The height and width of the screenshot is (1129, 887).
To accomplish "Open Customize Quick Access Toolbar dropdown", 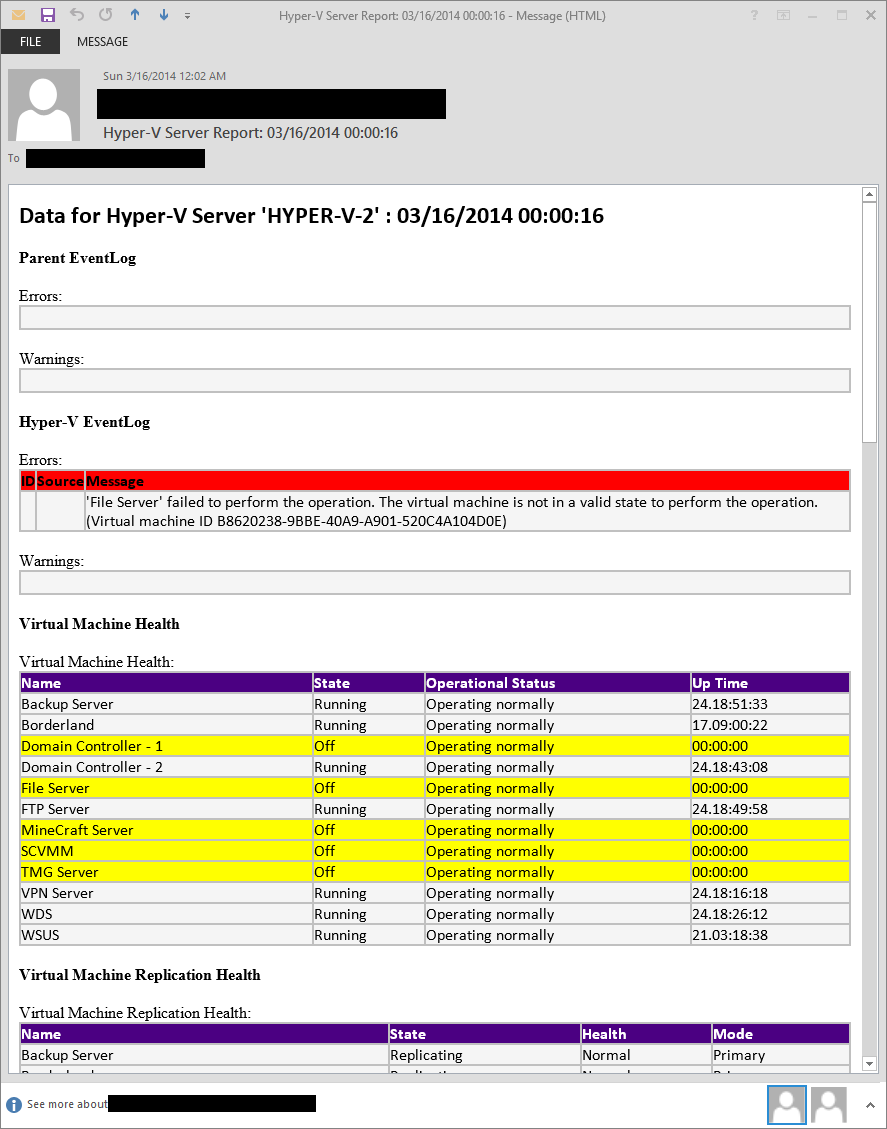I will click(x=187, y=15).
